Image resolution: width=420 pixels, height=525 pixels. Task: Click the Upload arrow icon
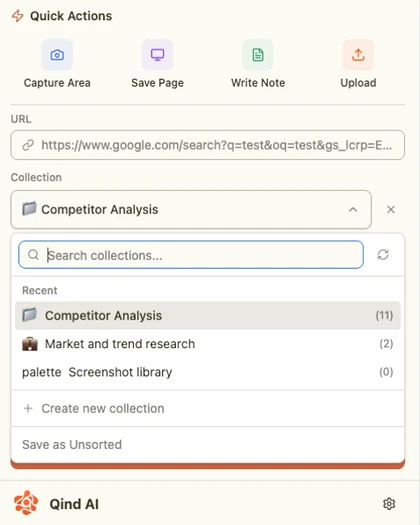click(358, 55)
